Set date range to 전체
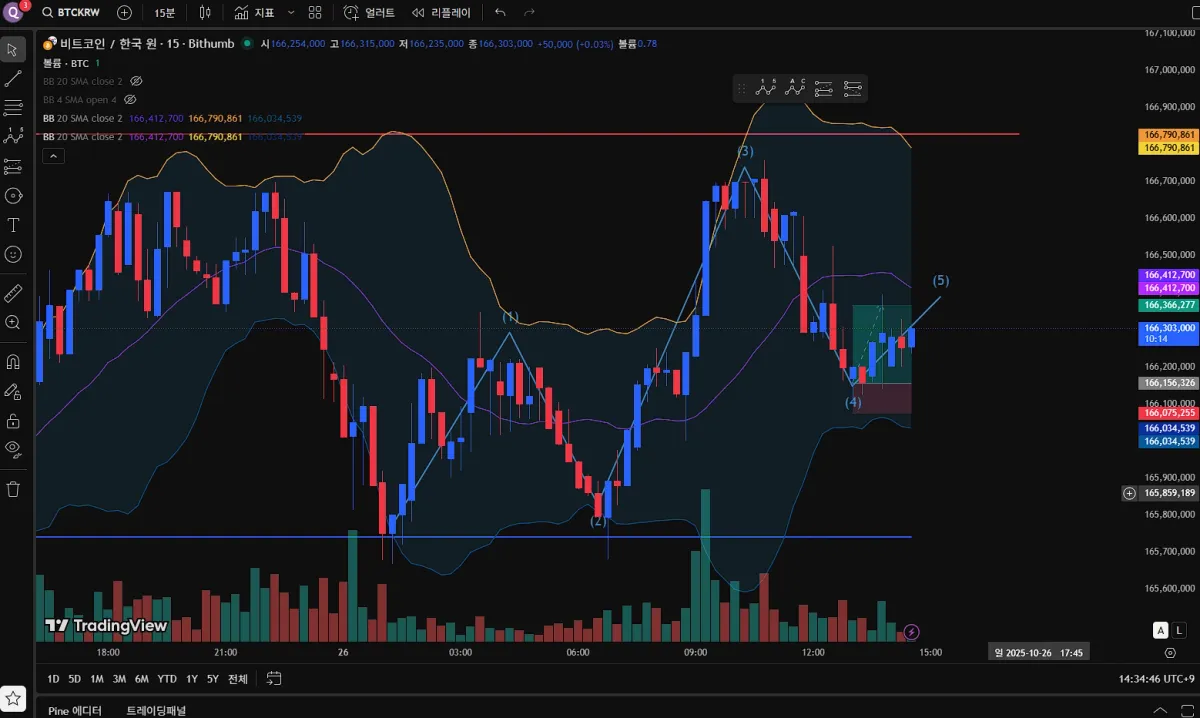The image size is (1200, 718). pos(237,679)
